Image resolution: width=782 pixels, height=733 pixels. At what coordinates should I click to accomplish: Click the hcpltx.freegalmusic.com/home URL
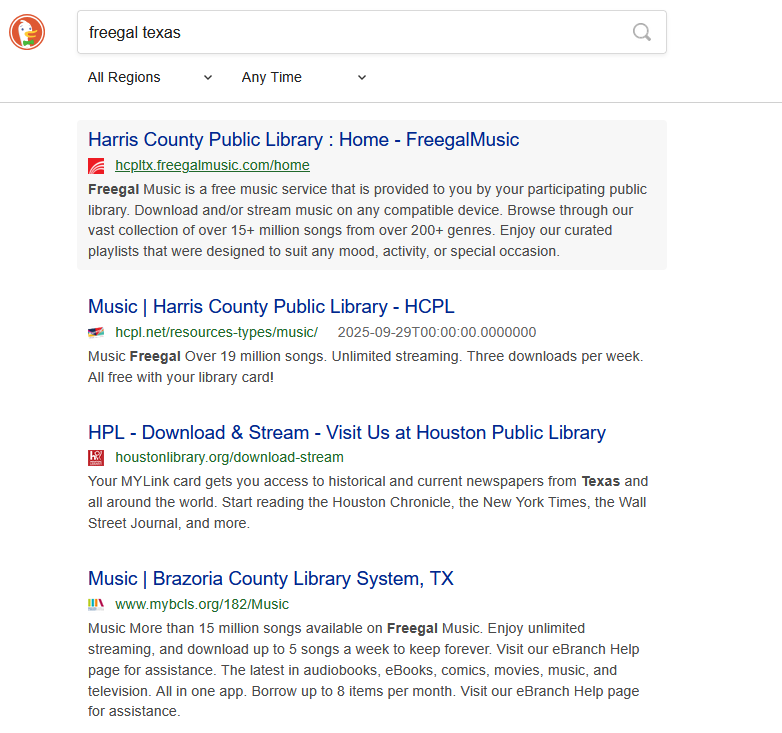tap(212, 166)
